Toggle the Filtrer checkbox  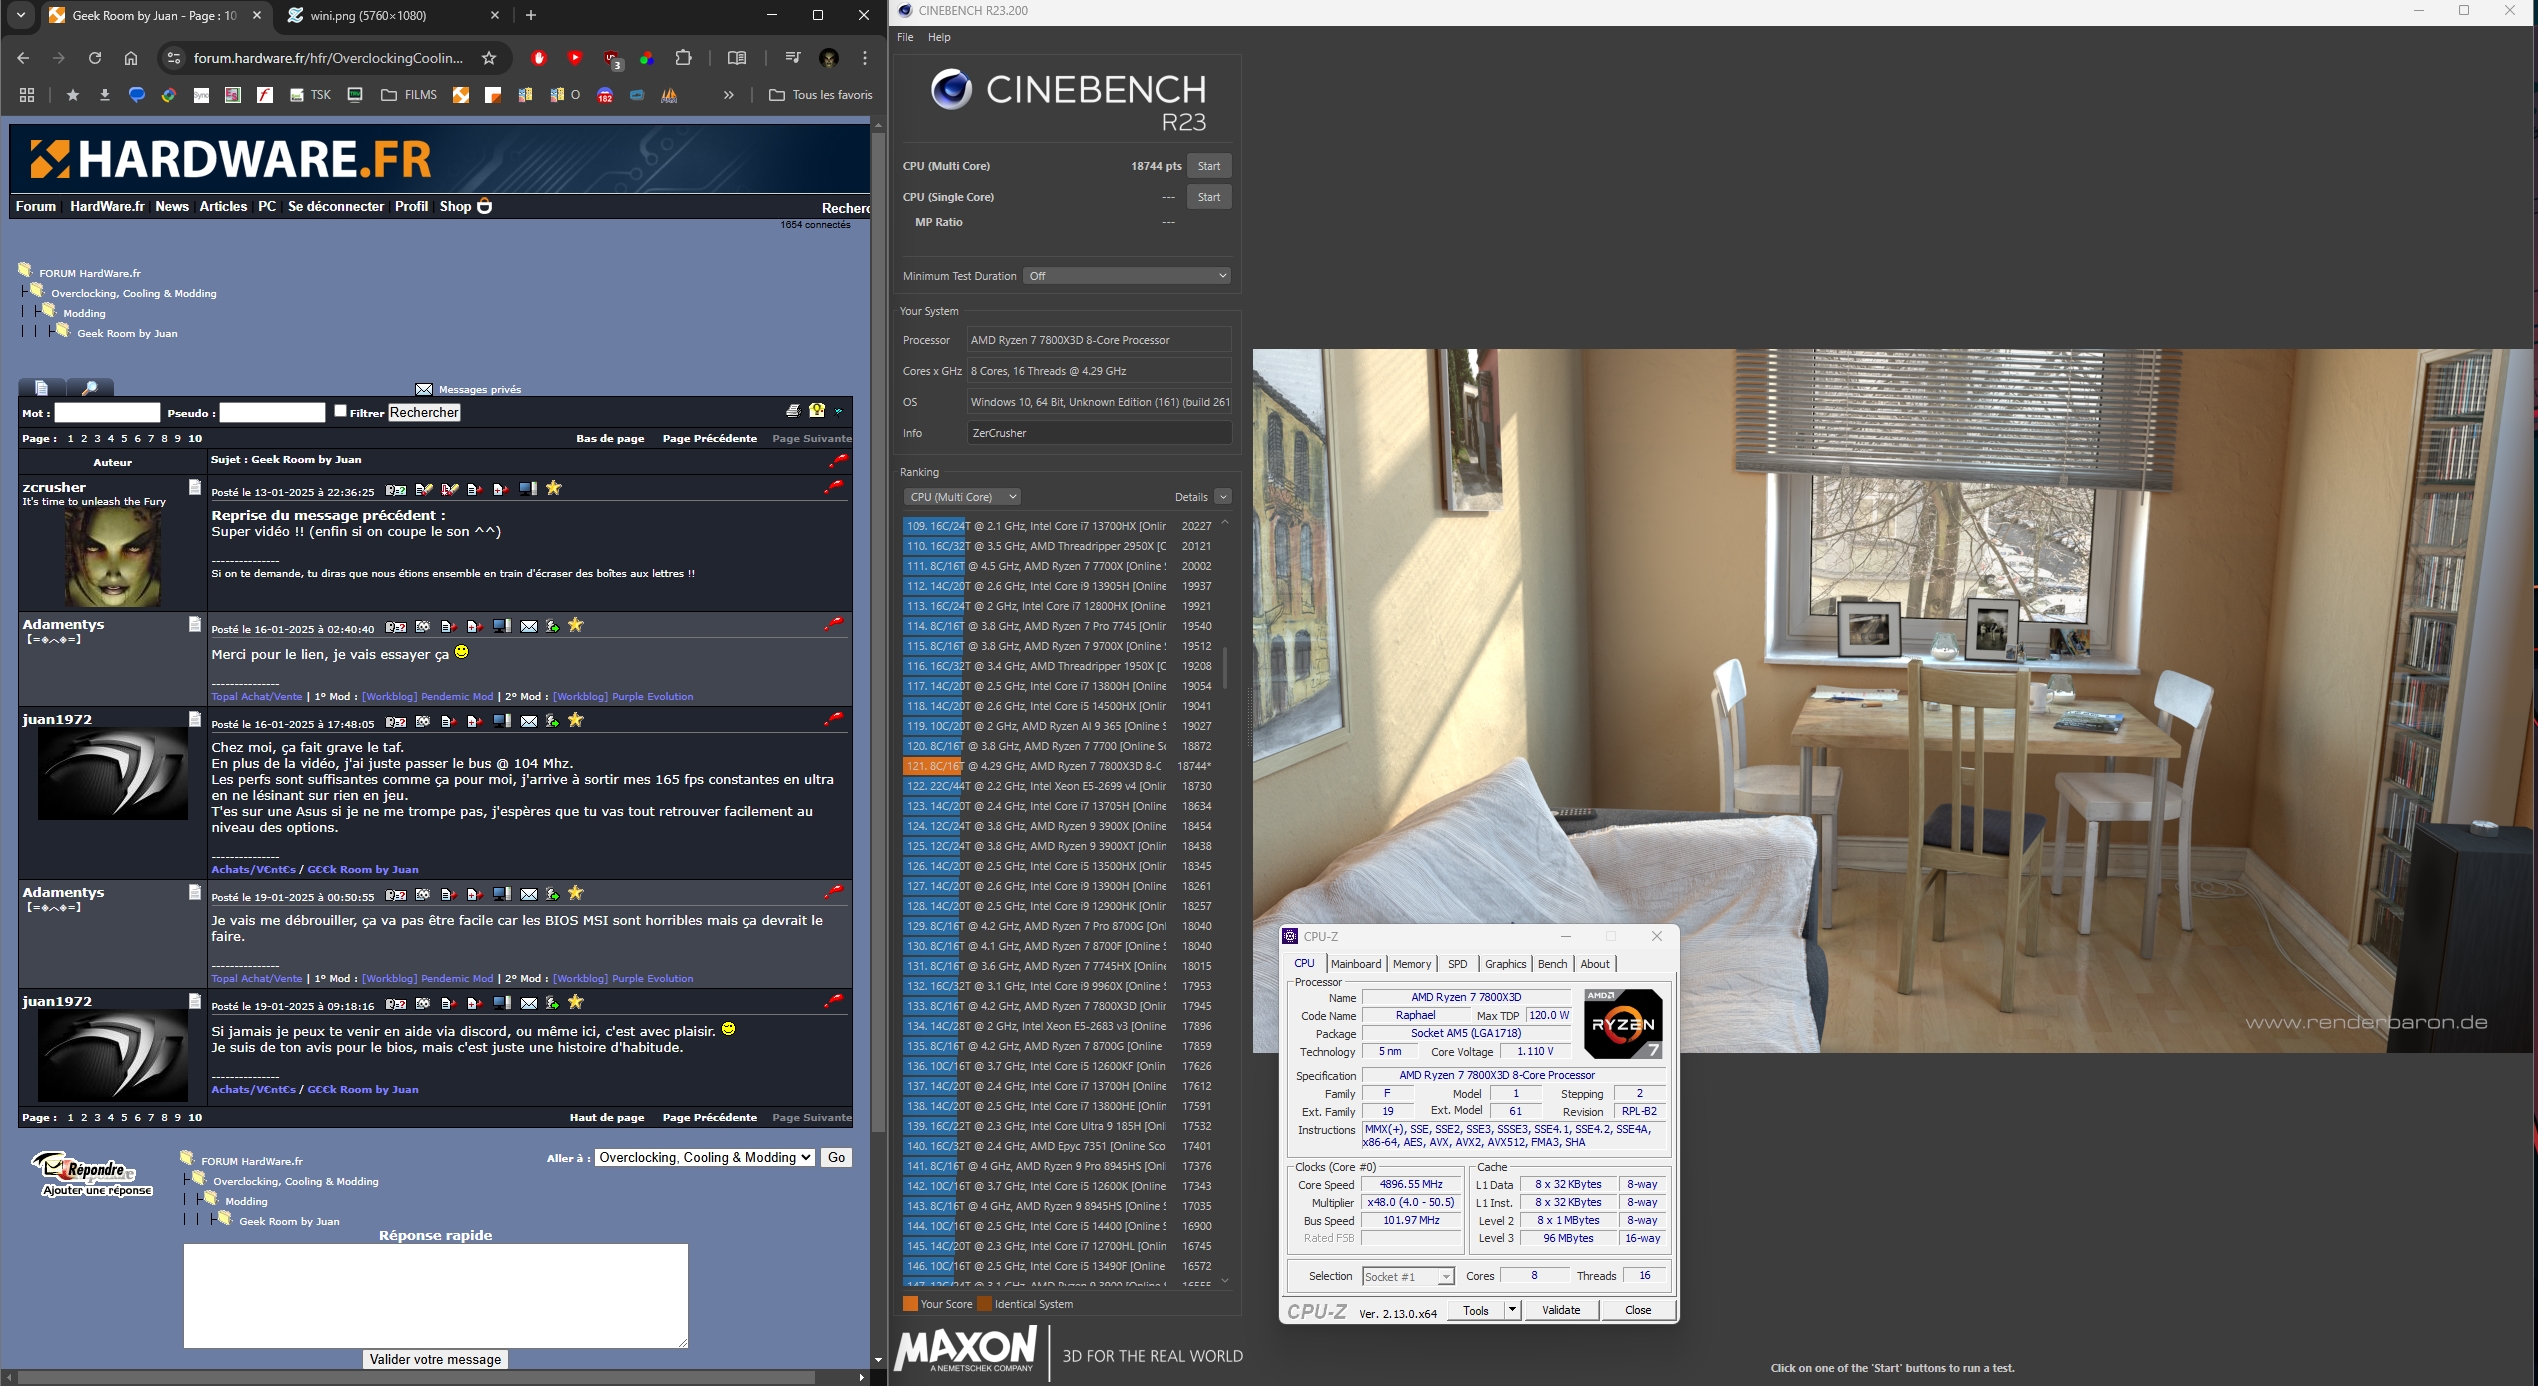click(x=340, y=411)
